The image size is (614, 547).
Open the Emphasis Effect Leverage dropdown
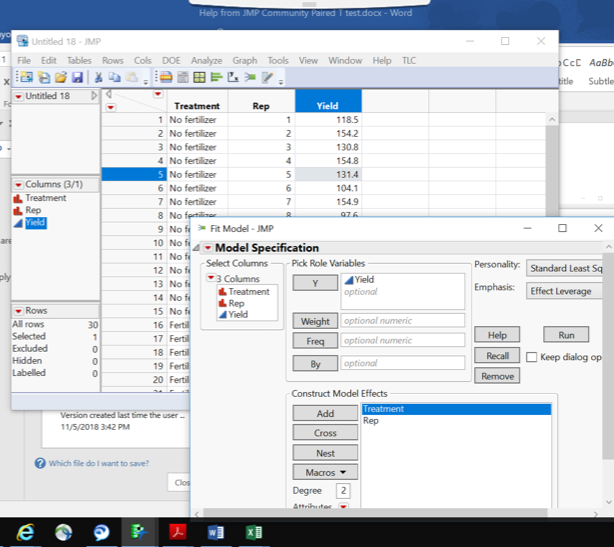(x=564, y=291)
